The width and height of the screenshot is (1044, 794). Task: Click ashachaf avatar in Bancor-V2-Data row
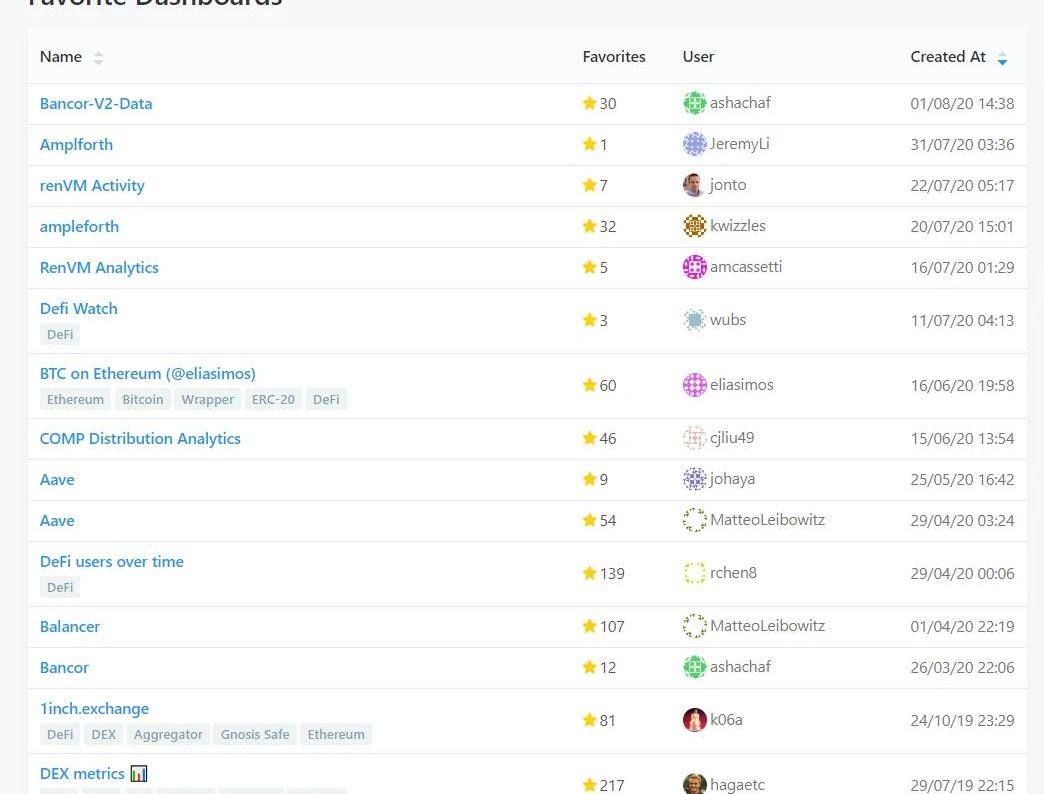[x=694, y=103]
